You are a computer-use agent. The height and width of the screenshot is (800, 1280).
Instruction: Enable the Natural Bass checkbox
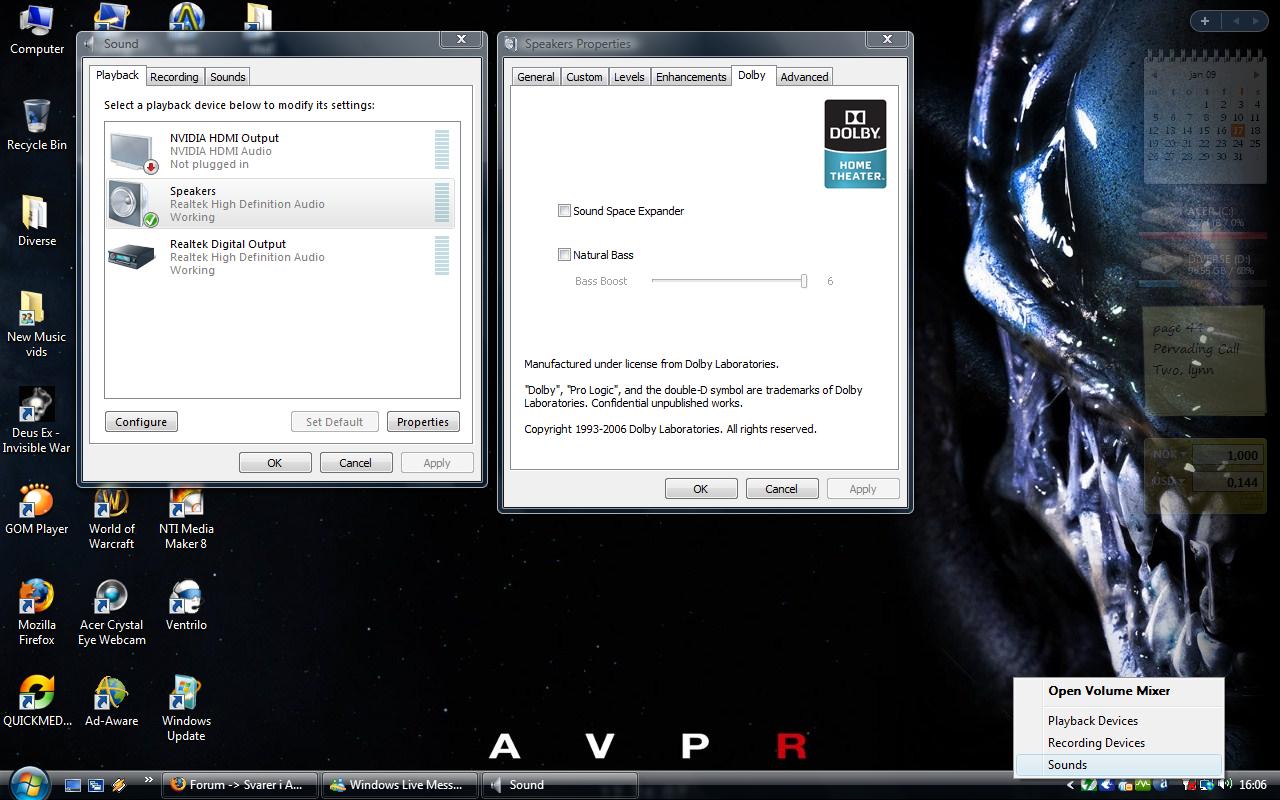[564, 255]
